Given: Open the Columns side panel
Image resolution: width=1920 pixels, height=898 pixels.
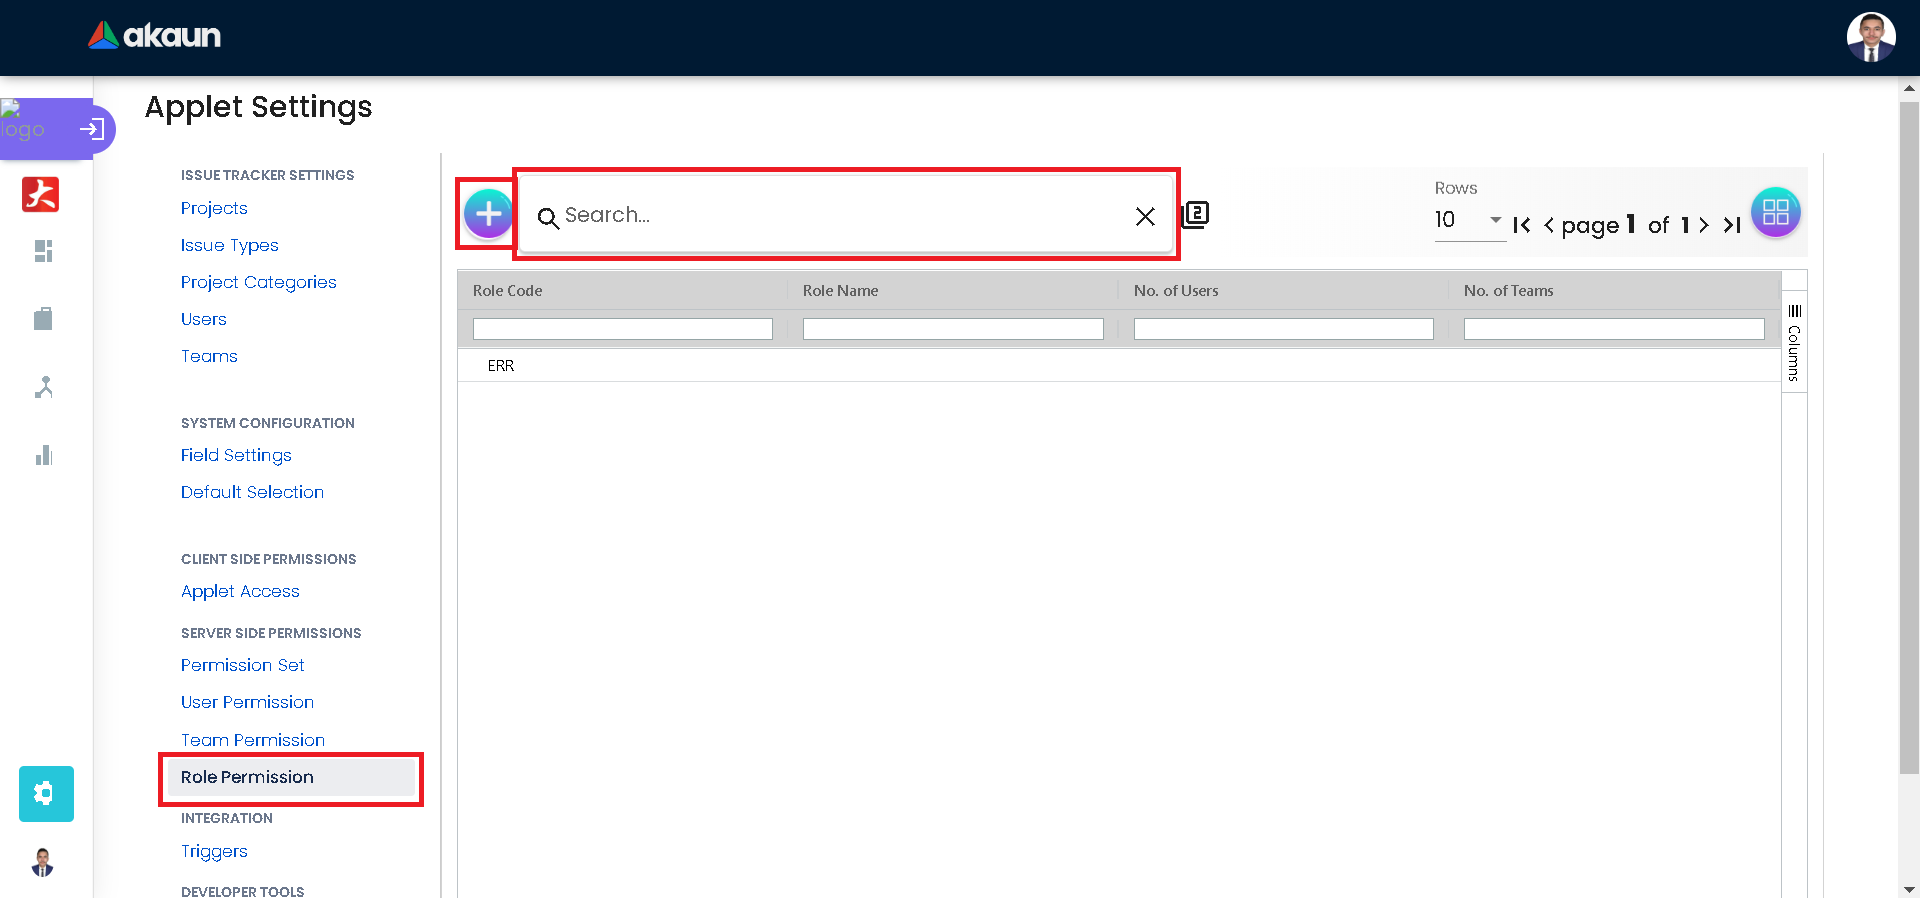Looking at the screenshot, I should (1794, 342).
